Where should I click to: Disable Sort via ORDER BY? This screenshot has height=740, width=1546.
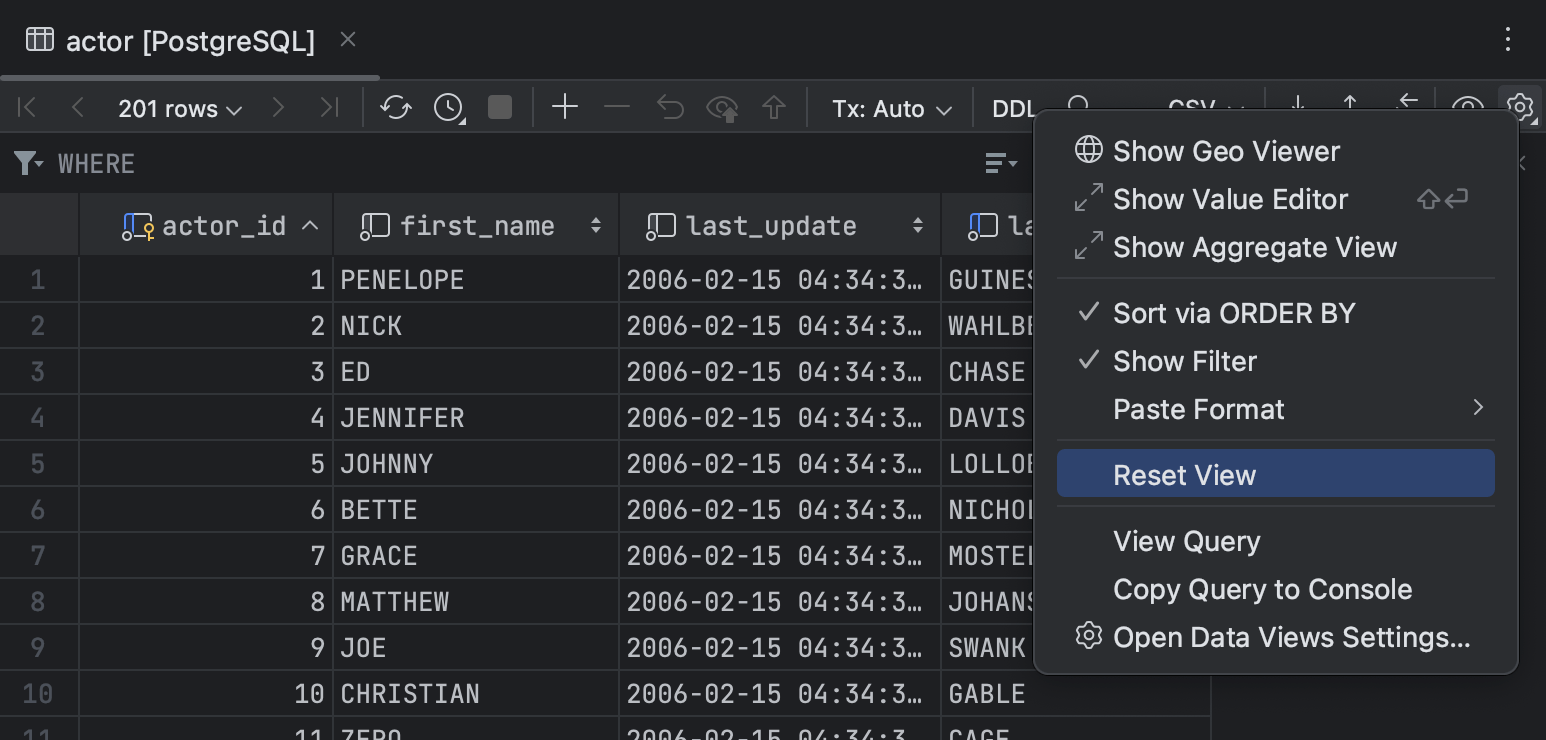point(1233,313)
